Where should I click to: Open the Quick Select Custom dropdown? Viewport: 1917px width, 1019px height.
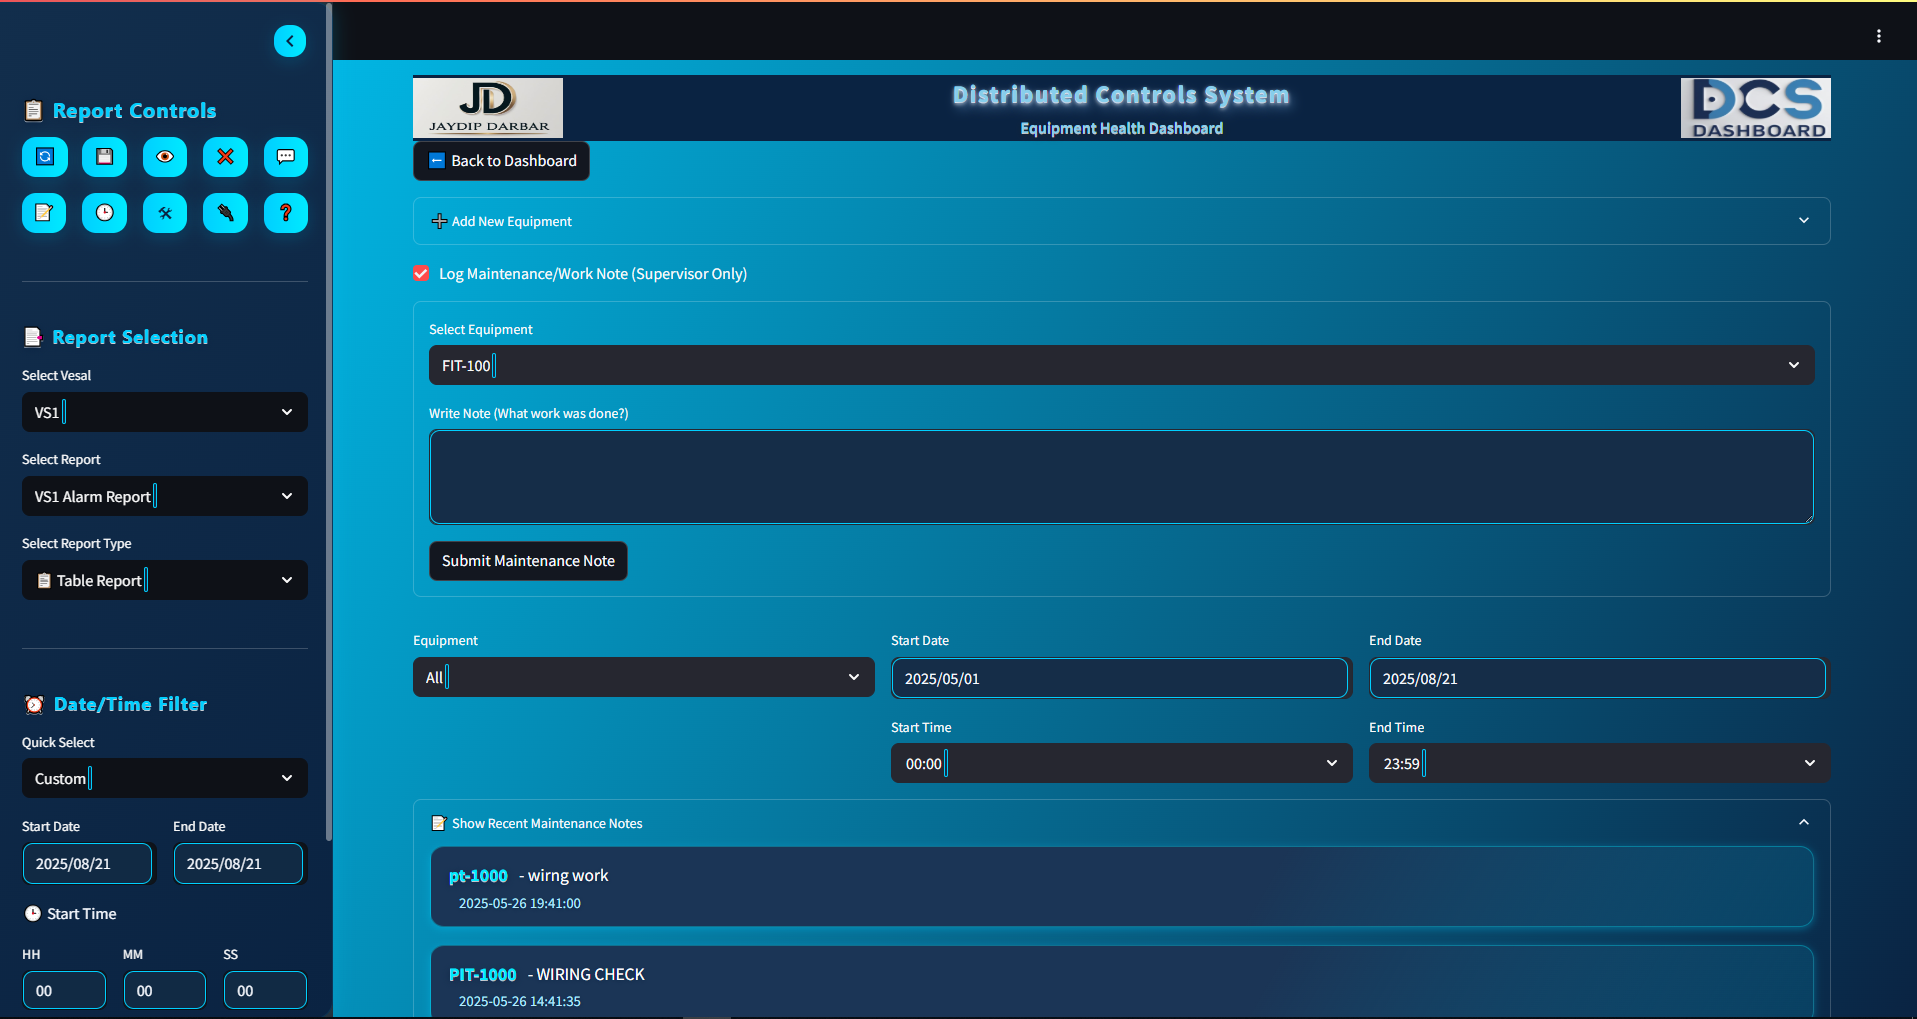(x=165, y=779)
